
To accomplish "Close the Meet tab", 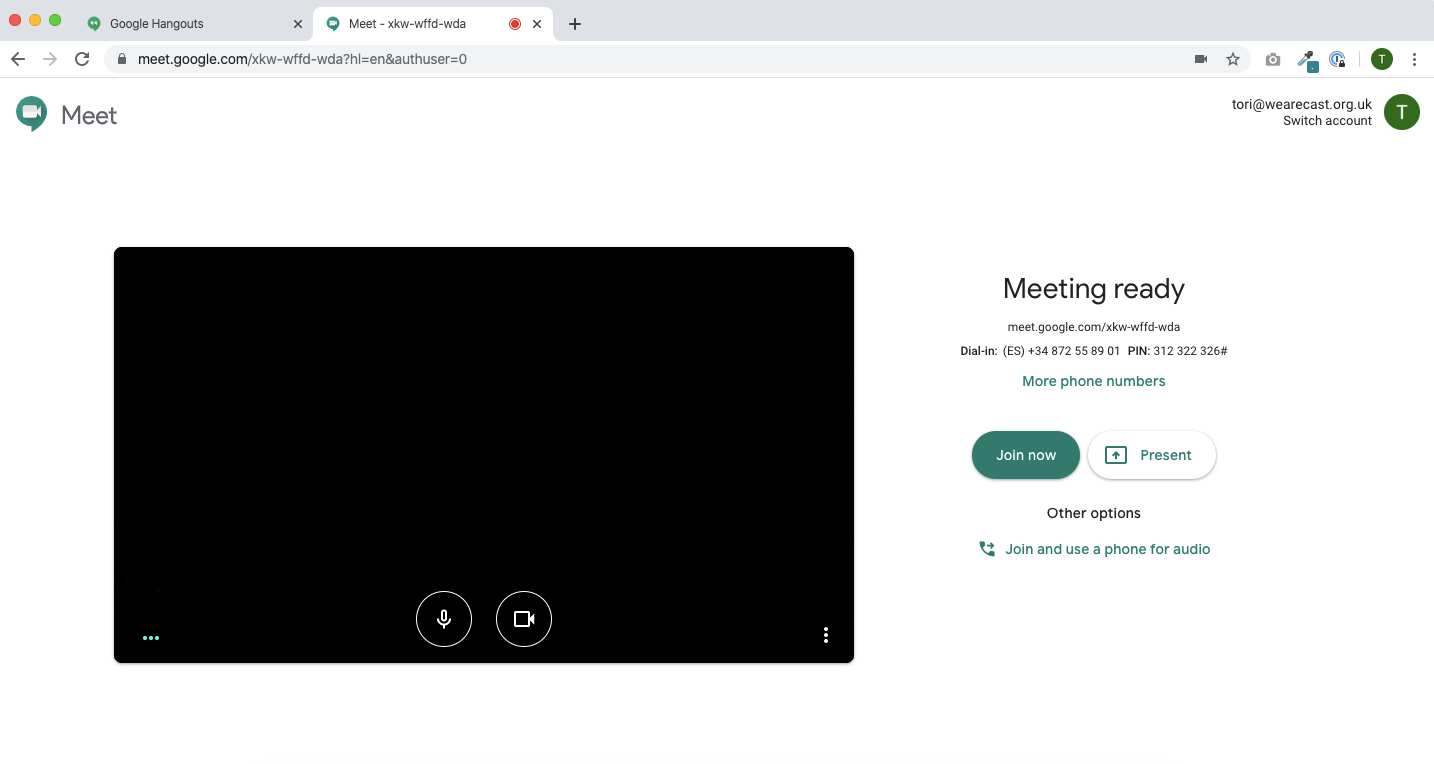I will 537,24.
